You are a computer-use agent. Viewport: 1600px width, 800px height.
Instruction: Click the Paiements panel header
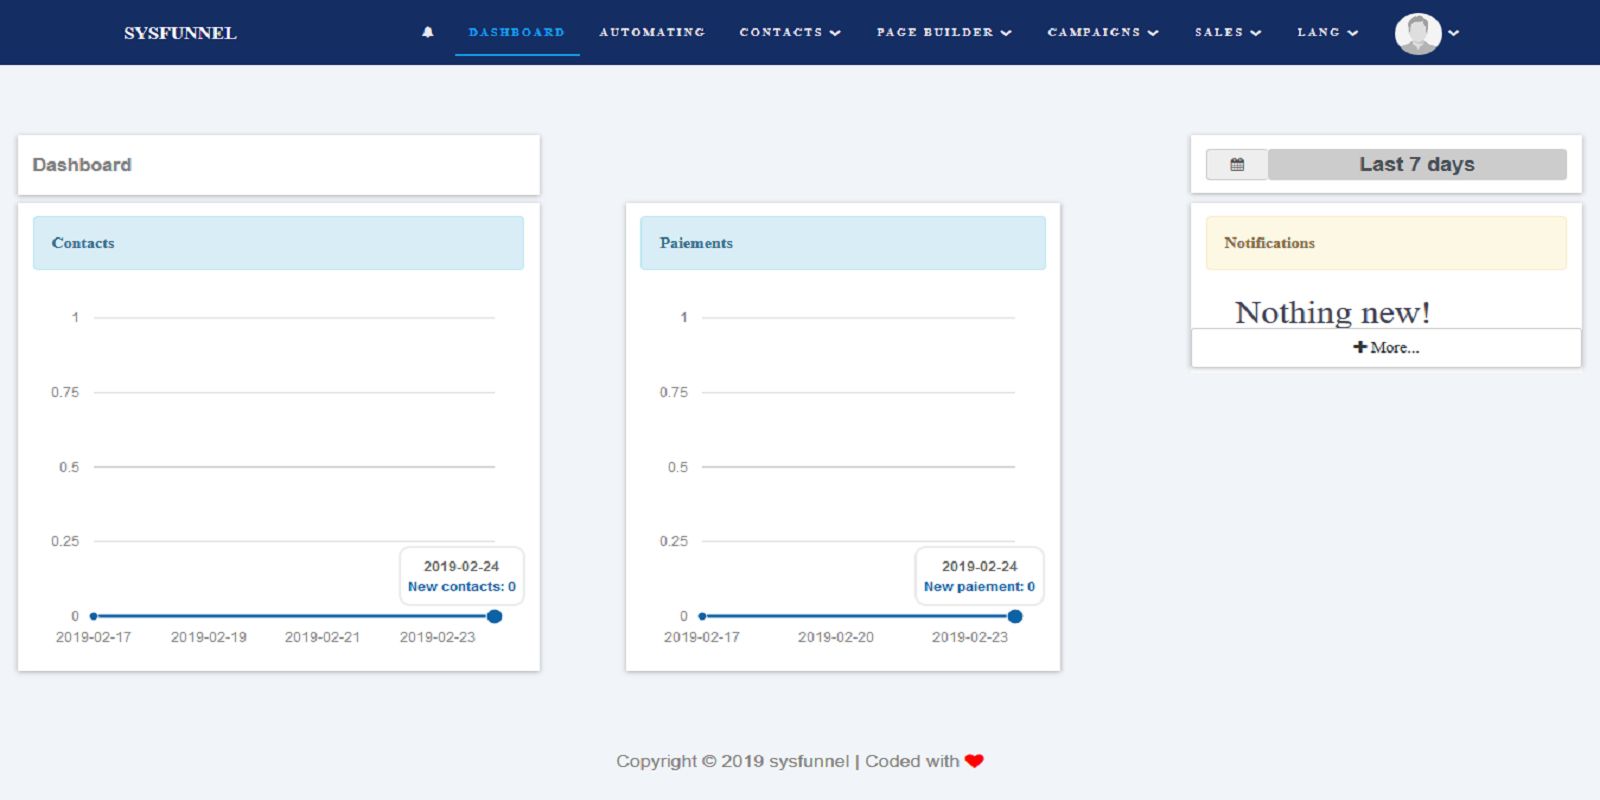[x=842, y=243]
